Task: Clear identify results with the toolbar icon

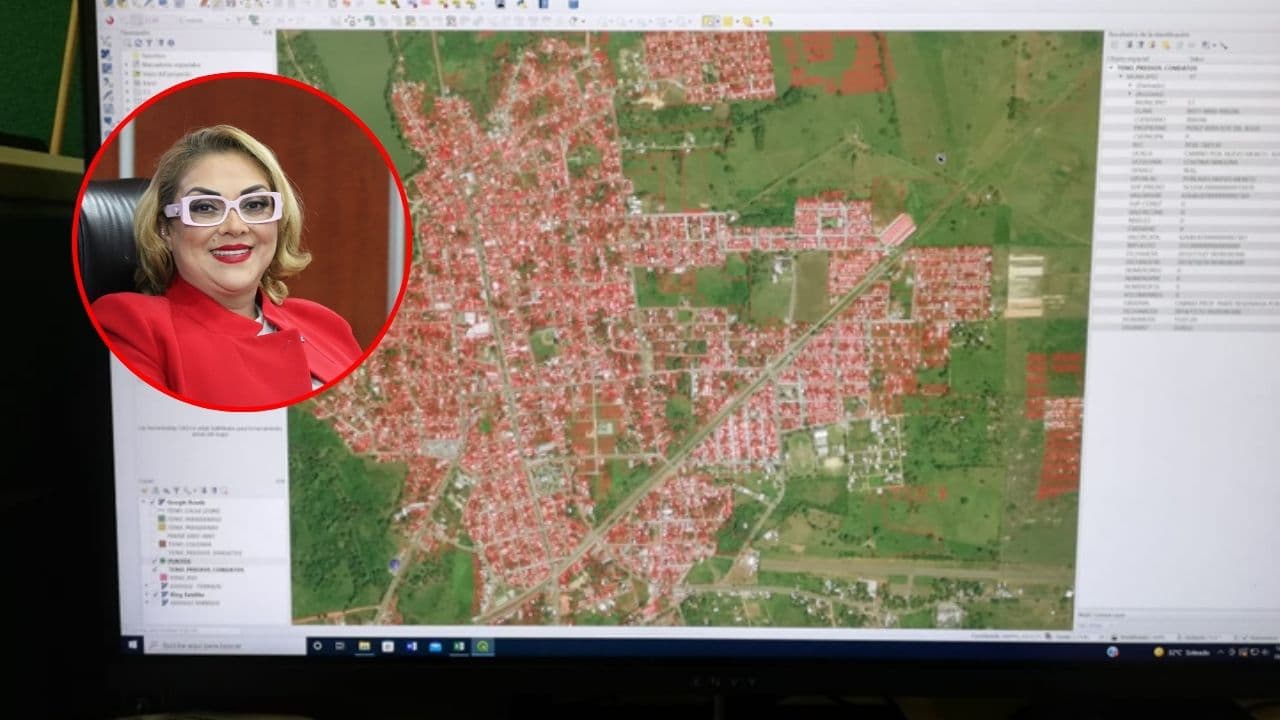Action: (x=1165, y=45)
